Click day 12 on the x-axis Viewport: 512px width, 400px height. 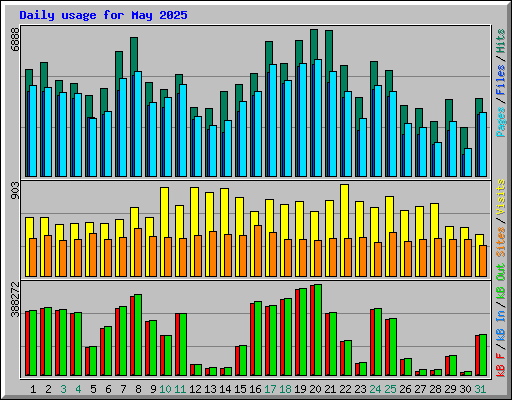(195, 389)
